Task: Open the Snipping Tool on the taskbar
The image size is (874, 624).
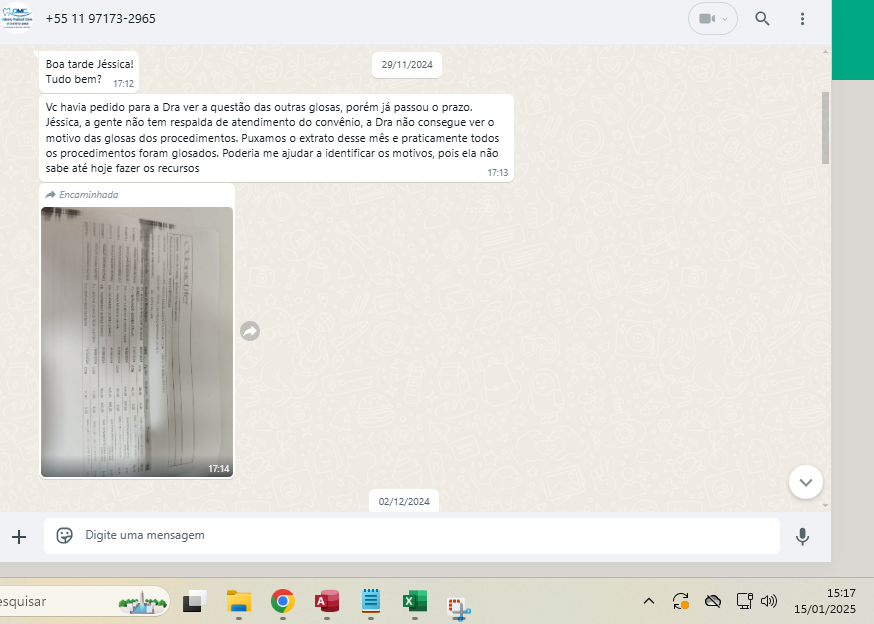Action: click(459, 607)
